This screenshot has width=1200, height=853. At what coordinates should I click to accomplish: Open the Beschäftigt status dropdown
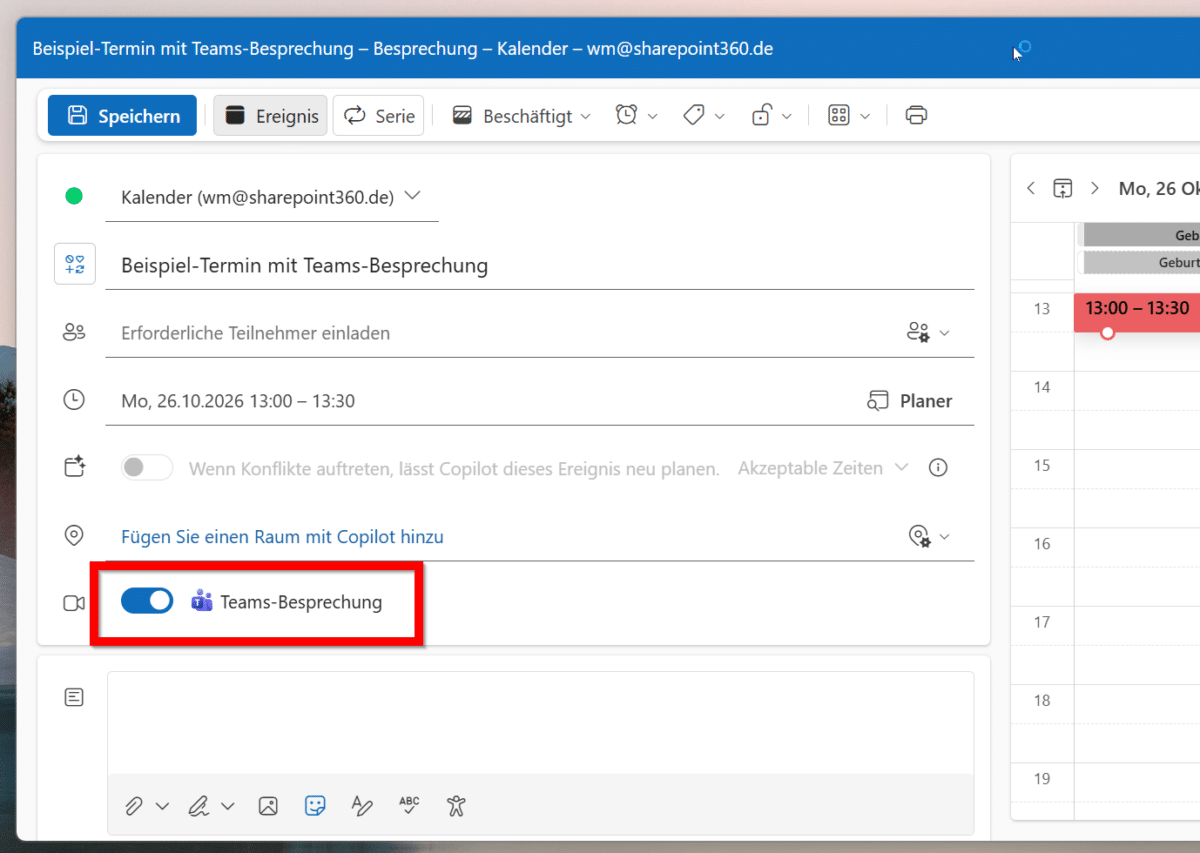[x=521, y=116]
